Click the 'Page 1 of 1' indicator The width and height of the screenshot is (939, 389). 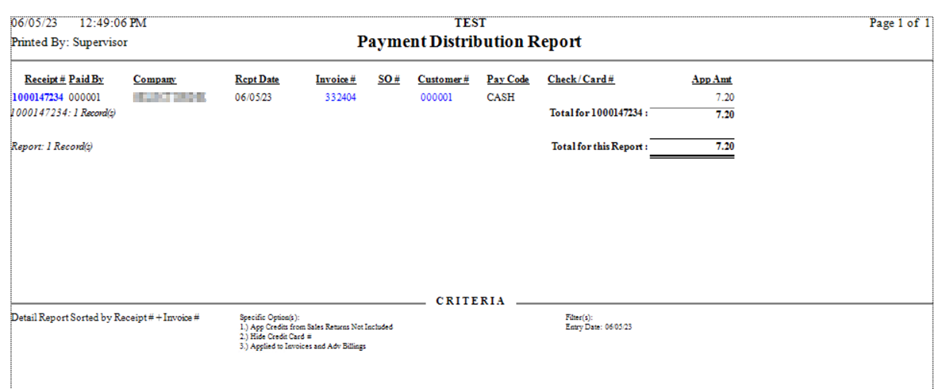click(899, 24)
